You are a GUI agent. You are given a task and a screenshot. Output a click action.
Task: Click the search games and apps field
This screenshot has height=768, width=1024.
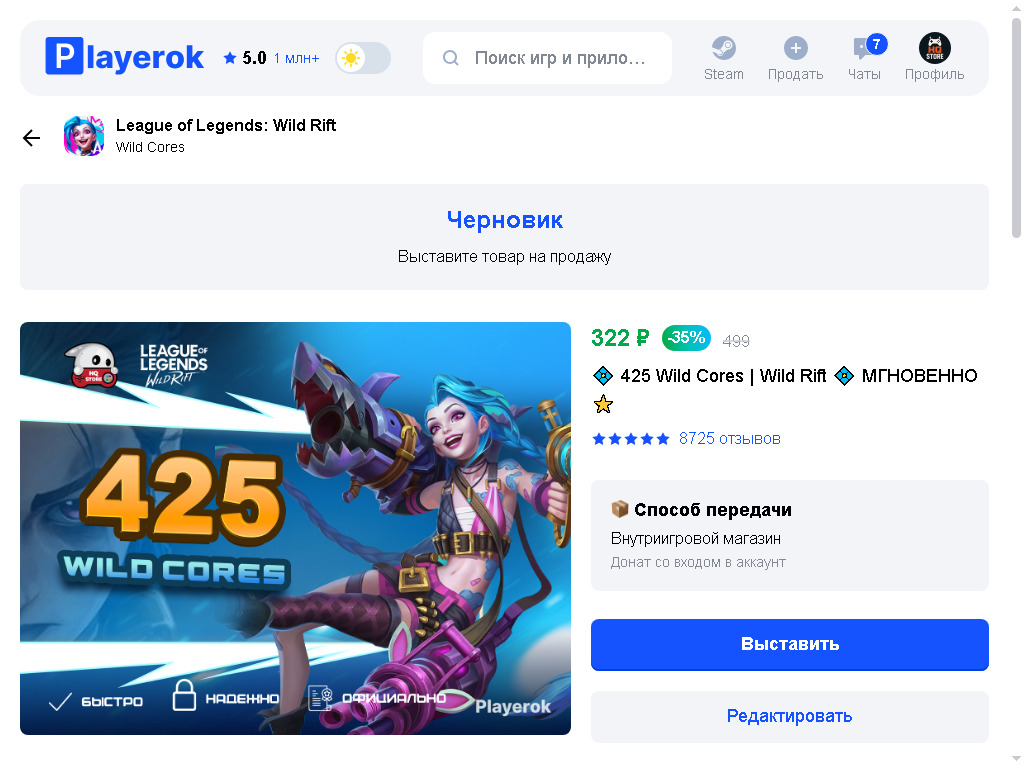pos(547,58)
